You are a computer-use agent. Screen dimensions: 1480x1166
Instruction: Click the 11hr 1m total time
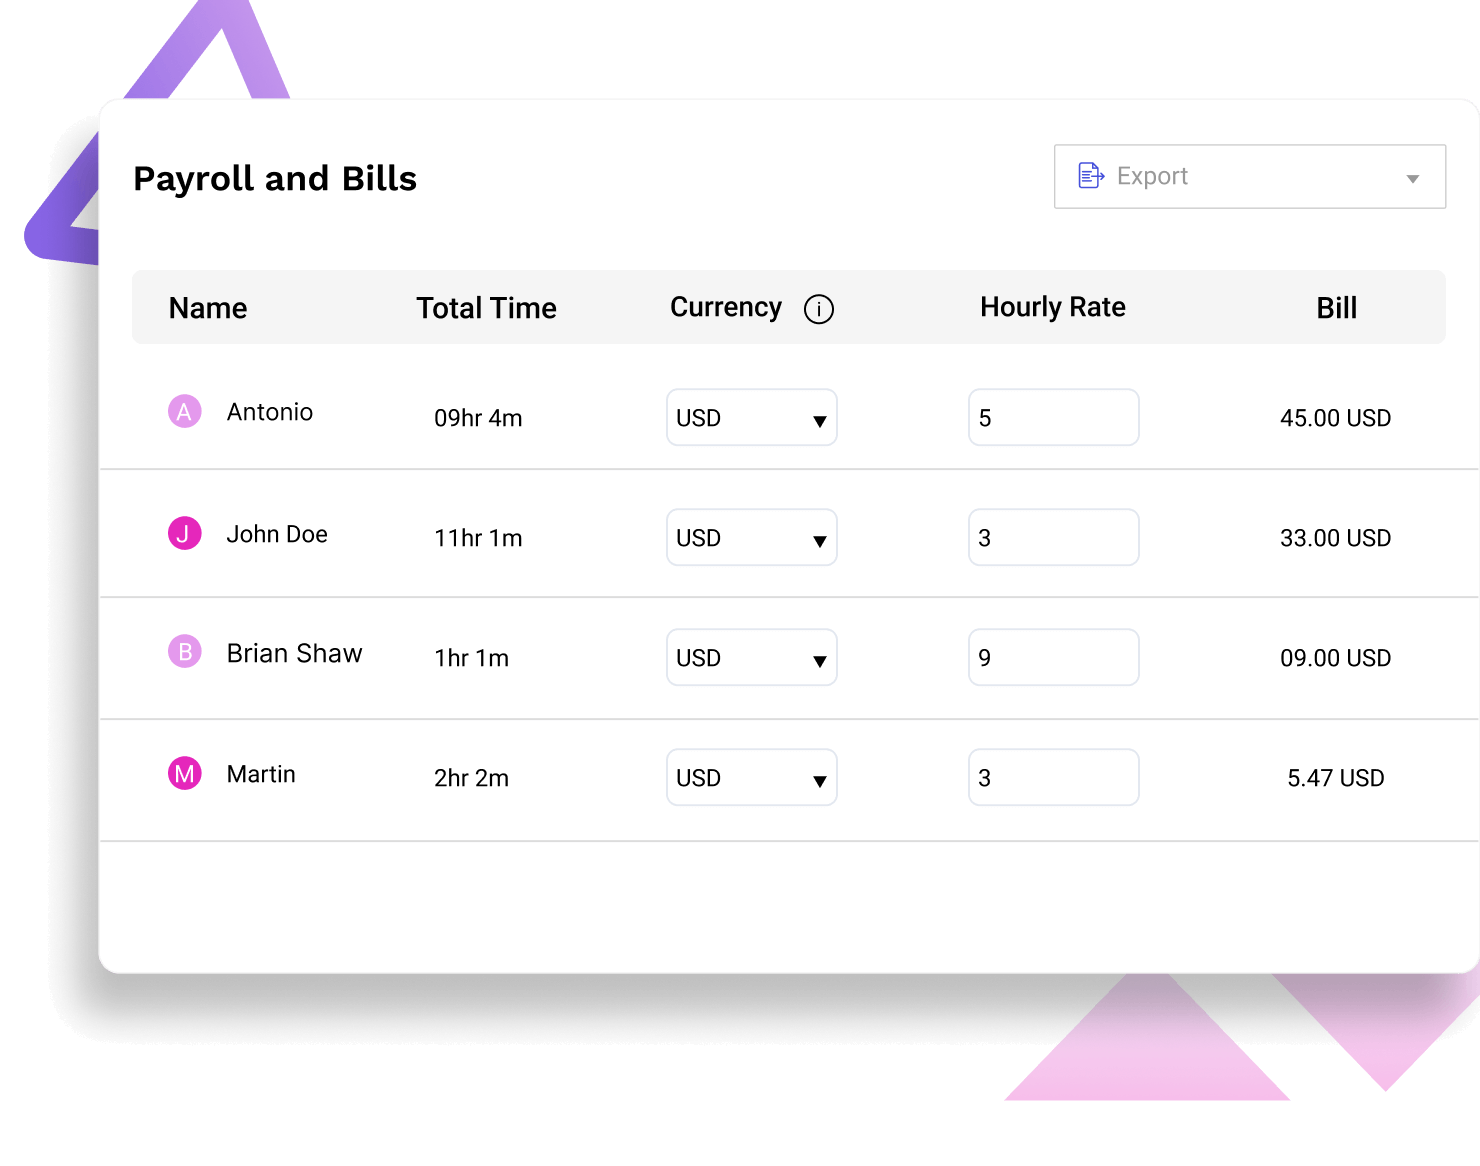point(478,538)
